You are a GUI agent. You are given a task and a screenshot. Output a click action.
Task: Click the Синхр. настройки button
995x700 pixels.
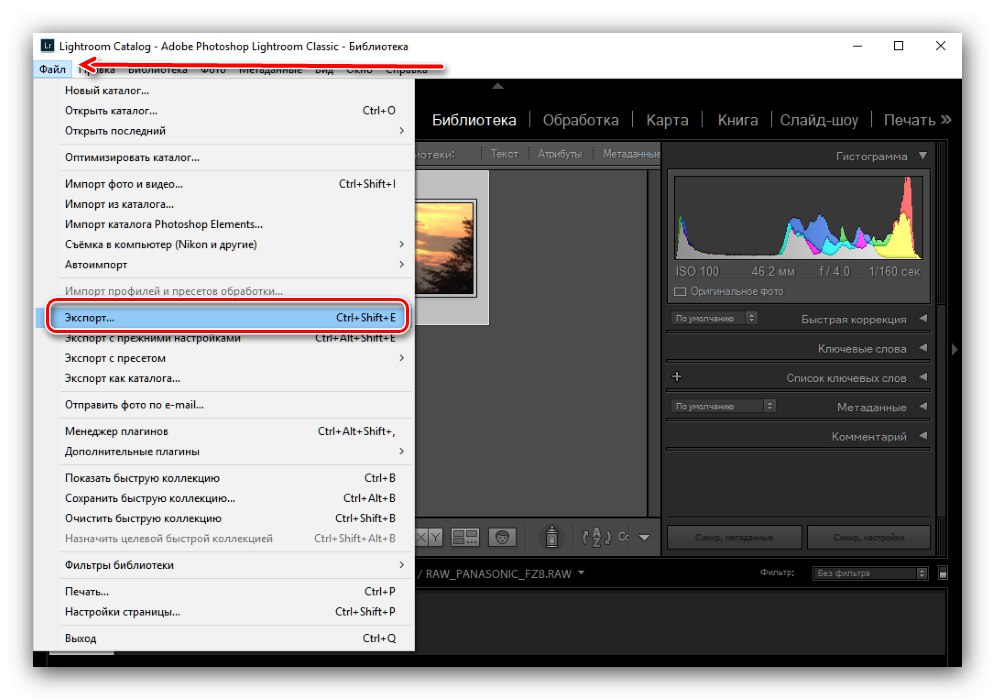[x=869, y=536]
